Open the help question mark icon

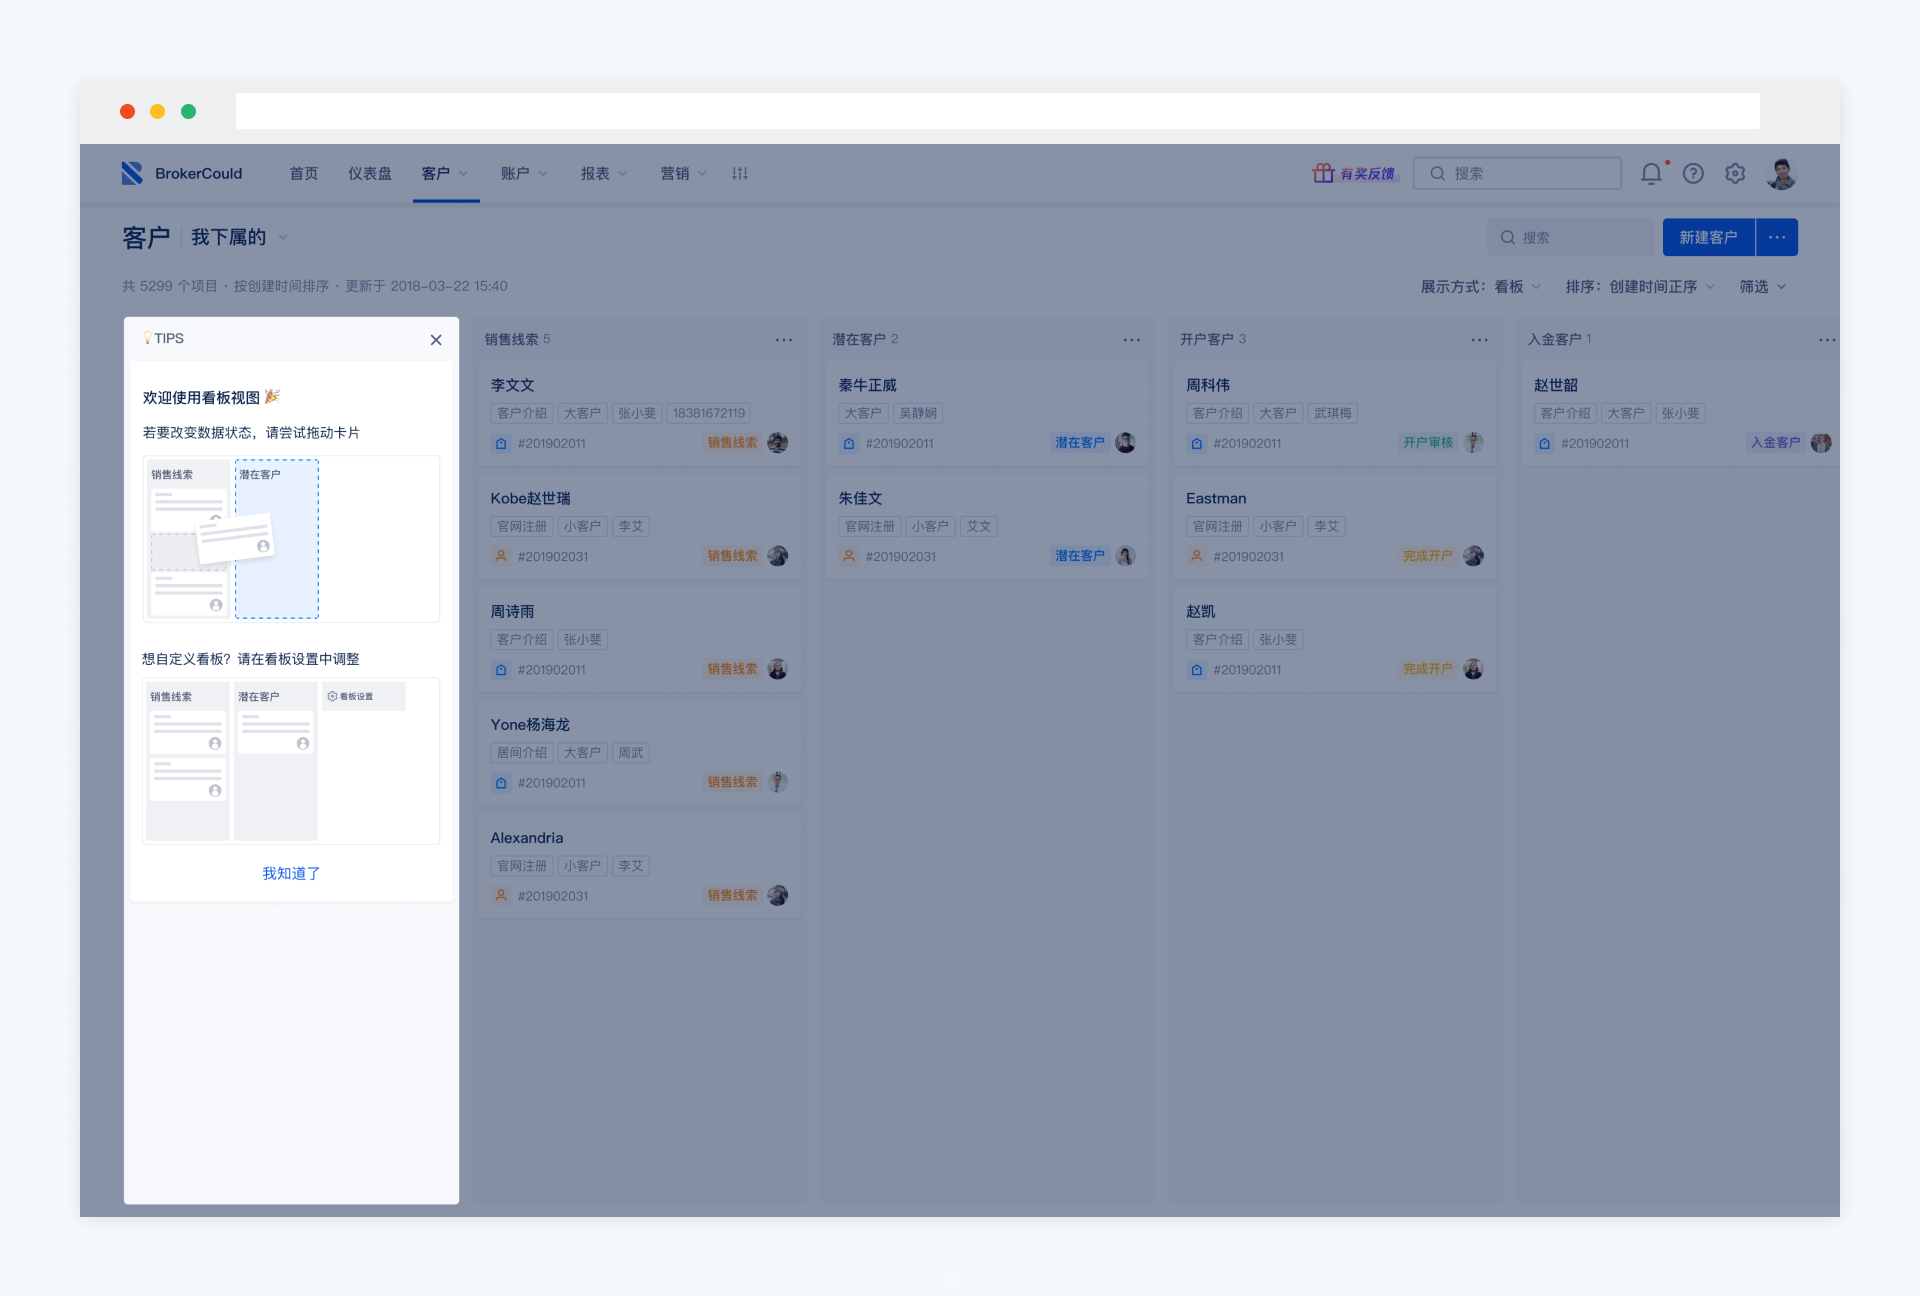1693,173
